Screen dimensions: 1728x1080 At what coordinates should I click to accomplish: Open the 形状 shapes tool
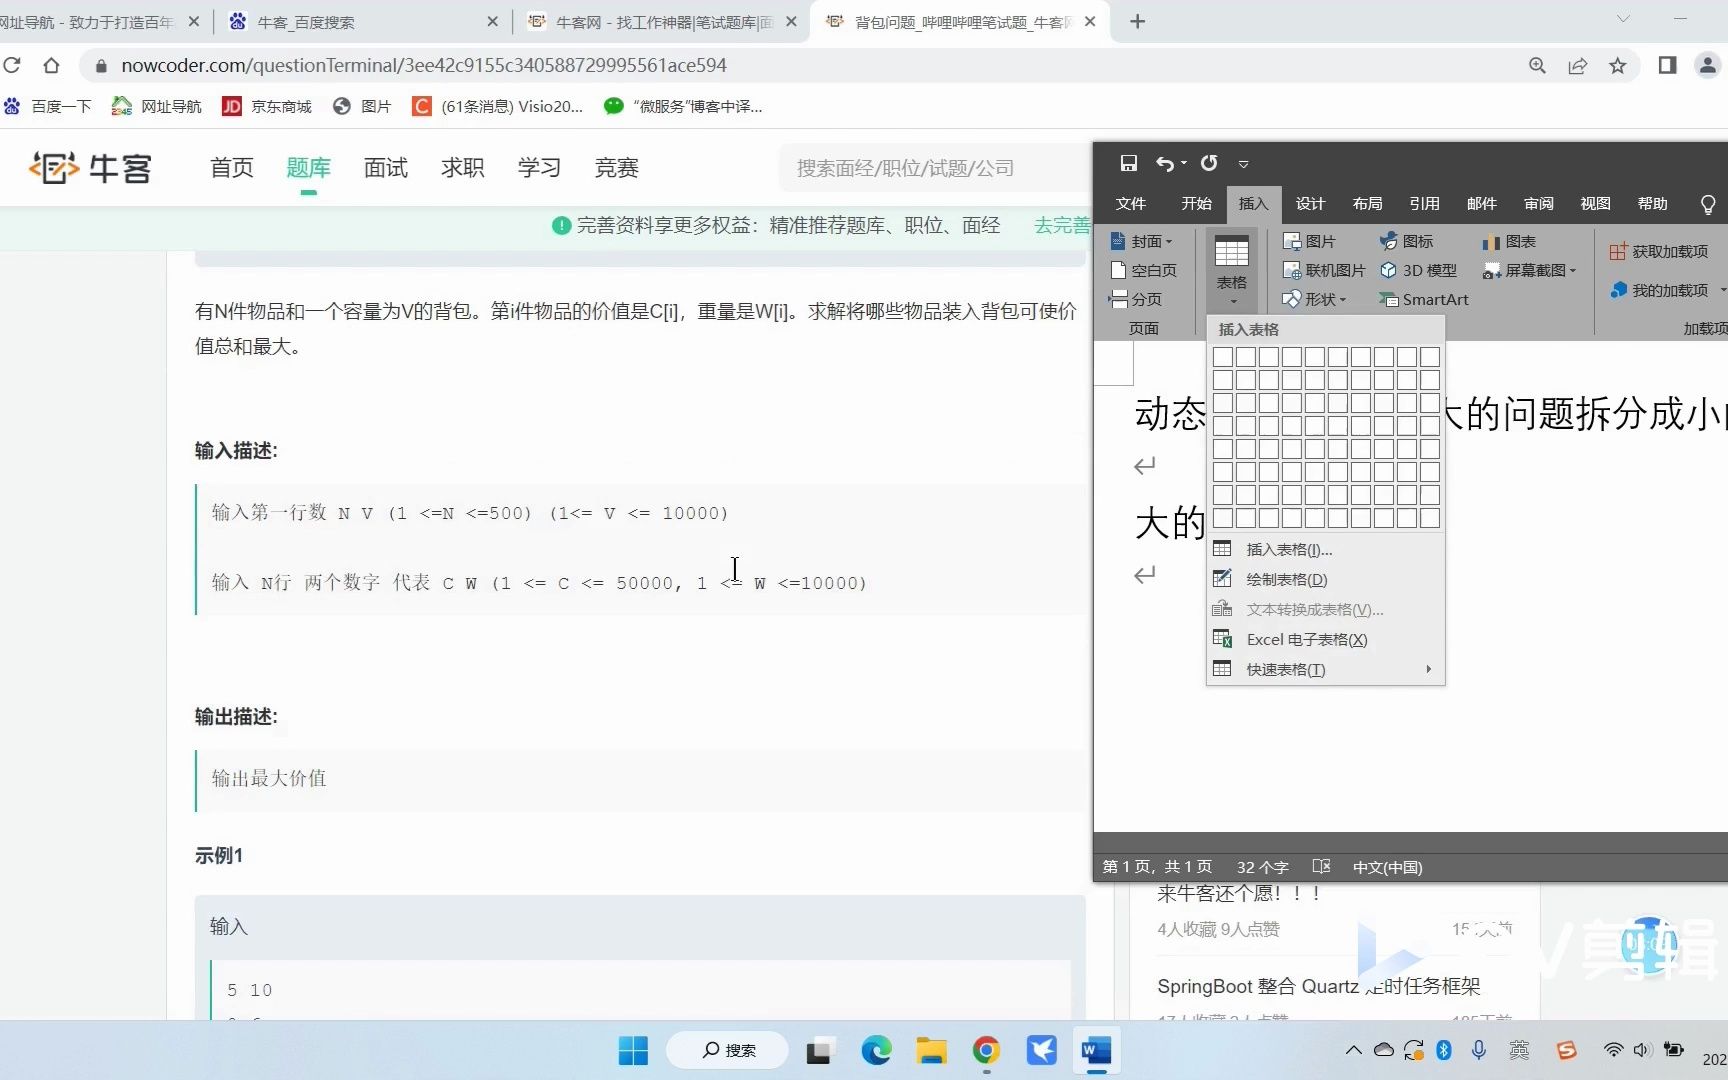click(x=1316, y=299)
